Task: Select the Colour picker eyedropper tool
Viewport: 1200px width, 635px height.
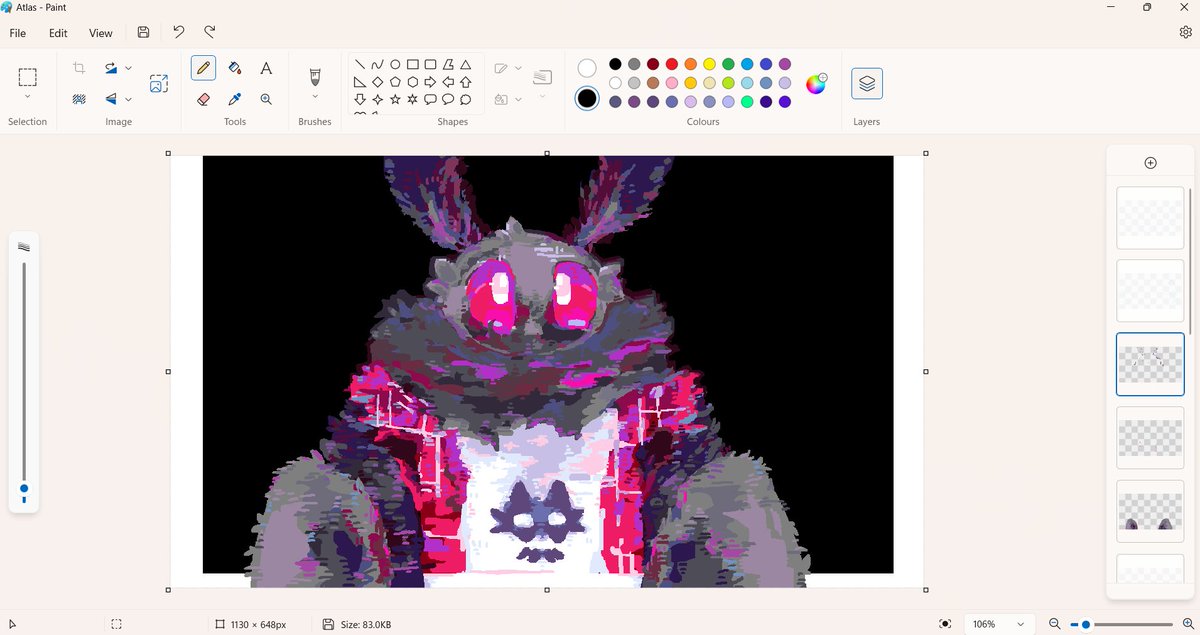Action: pyautogui.click(x=235, y=99)
